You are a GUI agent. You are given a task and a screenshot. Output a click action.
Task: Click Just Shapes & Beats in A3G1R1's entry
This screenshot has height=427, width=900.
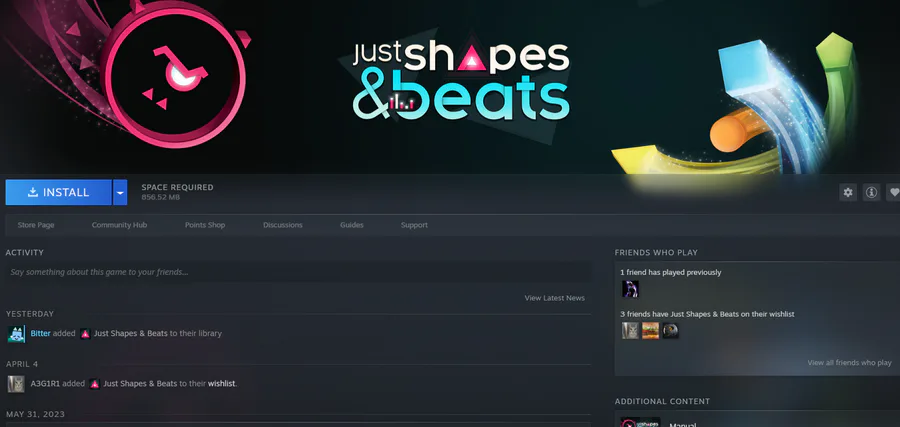pos(140,383)
